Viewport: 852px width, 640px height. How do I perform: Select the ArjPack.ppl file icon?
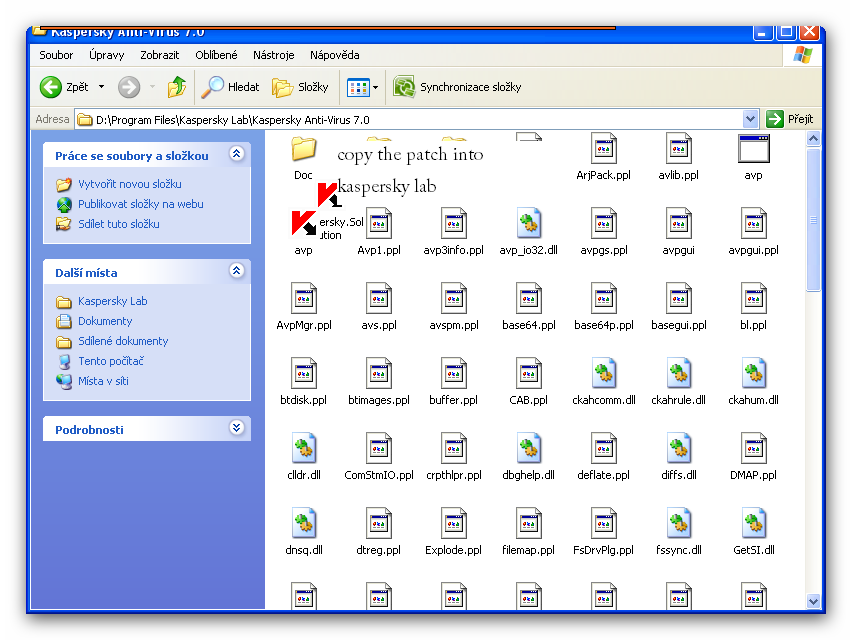604,148
